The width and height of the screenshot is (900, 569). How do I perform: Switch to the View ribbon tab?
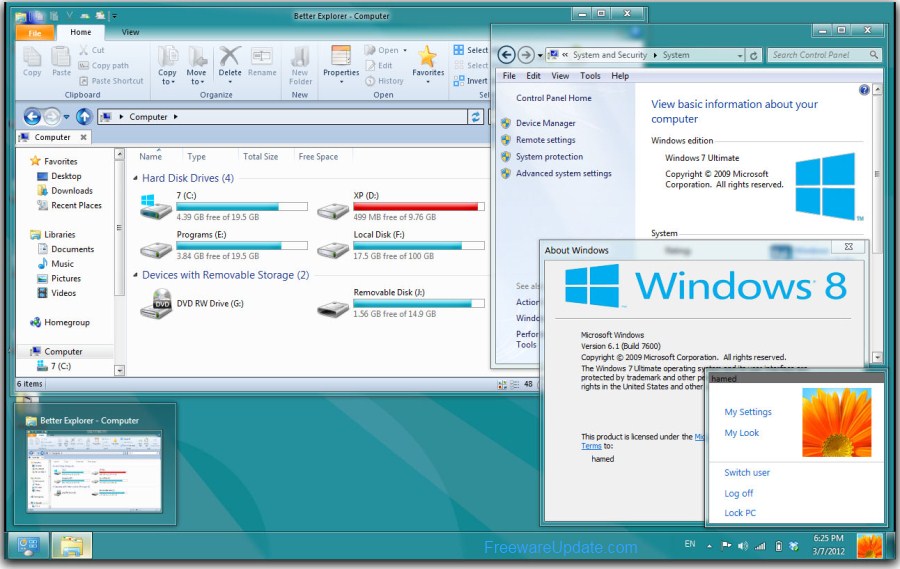pos(130,32)
